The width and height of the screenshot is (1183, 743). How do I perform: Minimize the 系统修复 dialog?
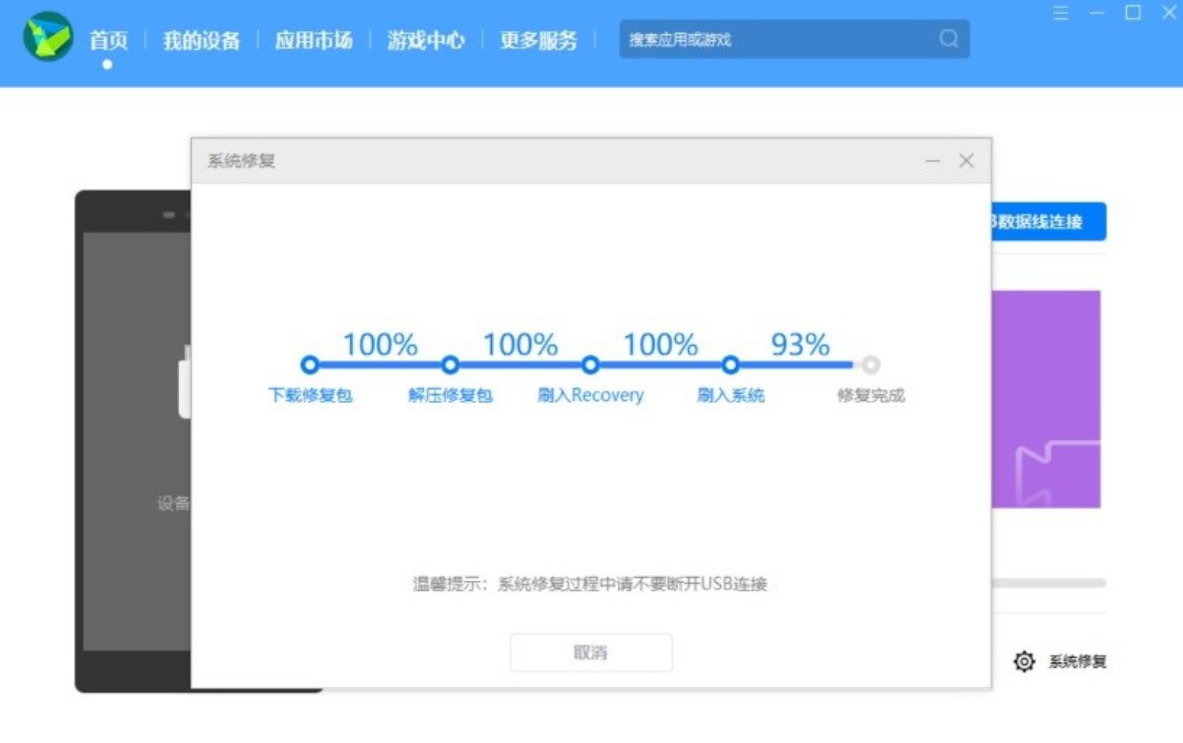pyautogui.click(x=932, y=161)
